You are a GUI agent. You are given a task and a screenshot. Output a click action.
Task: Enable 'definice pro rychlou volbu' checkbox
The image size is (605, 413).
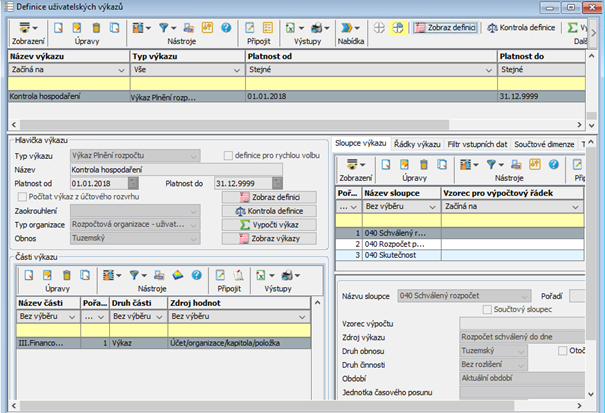tap(228, 157)
